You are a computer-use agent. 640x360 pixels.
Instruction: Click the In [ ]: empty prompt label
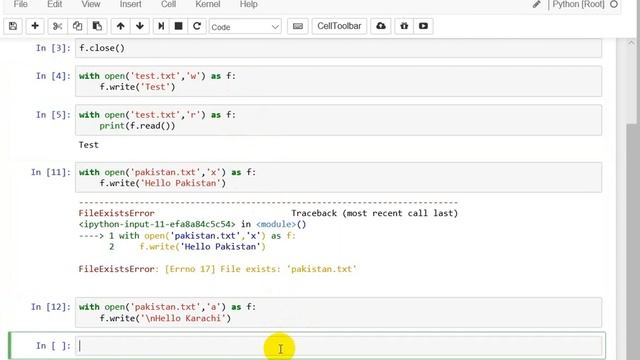(x=53, y=346)
